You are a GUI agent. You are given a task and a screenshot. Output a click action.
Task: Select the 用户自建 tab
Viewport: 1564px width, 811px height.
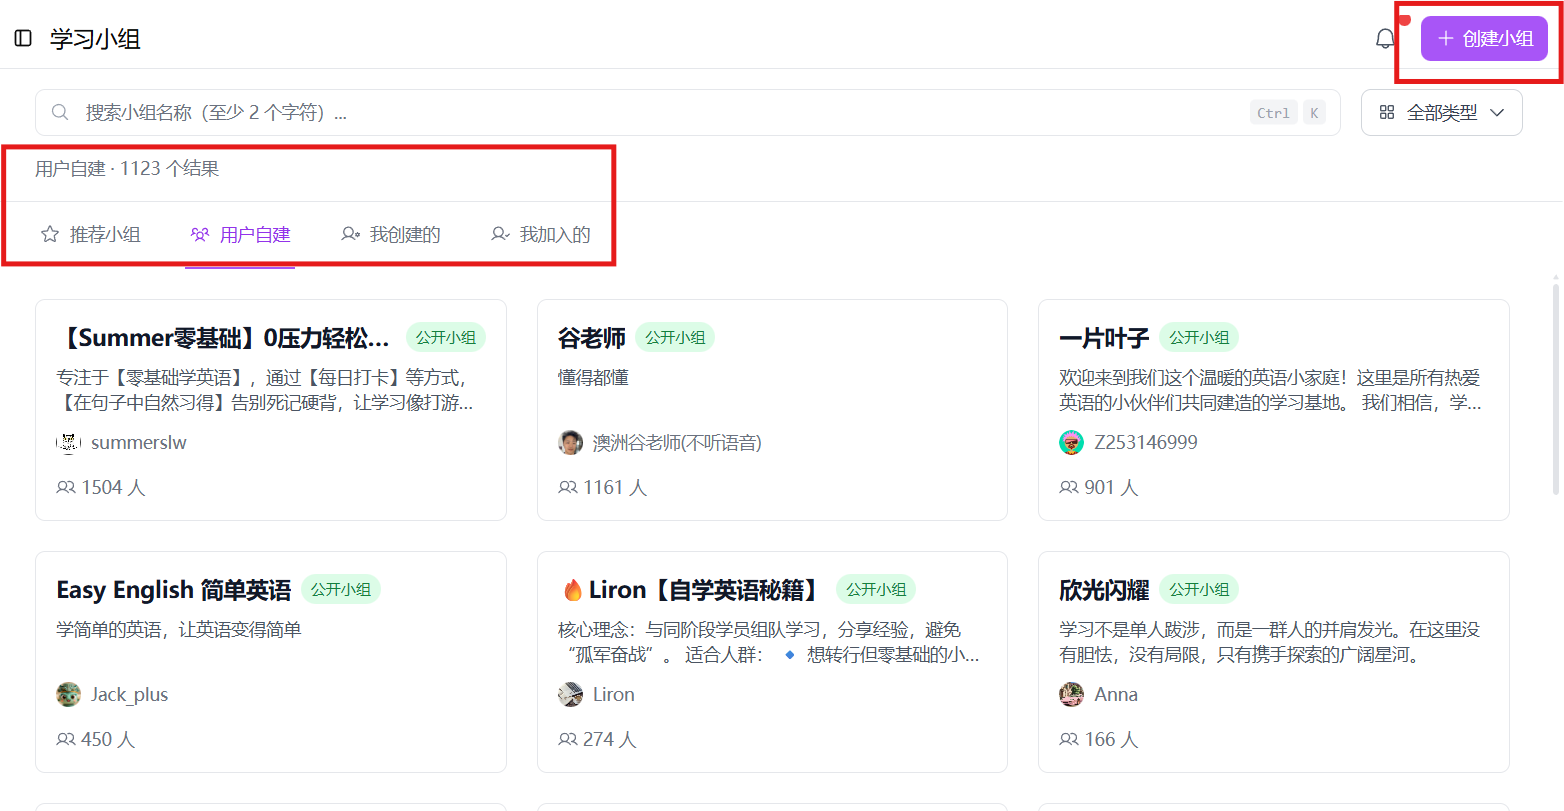(240, 235)
